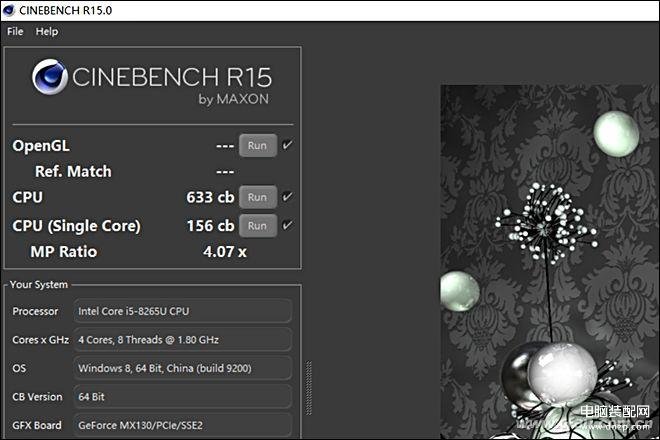
Task: Click the Cinebench title bar app icon
Action: point(8,10)
